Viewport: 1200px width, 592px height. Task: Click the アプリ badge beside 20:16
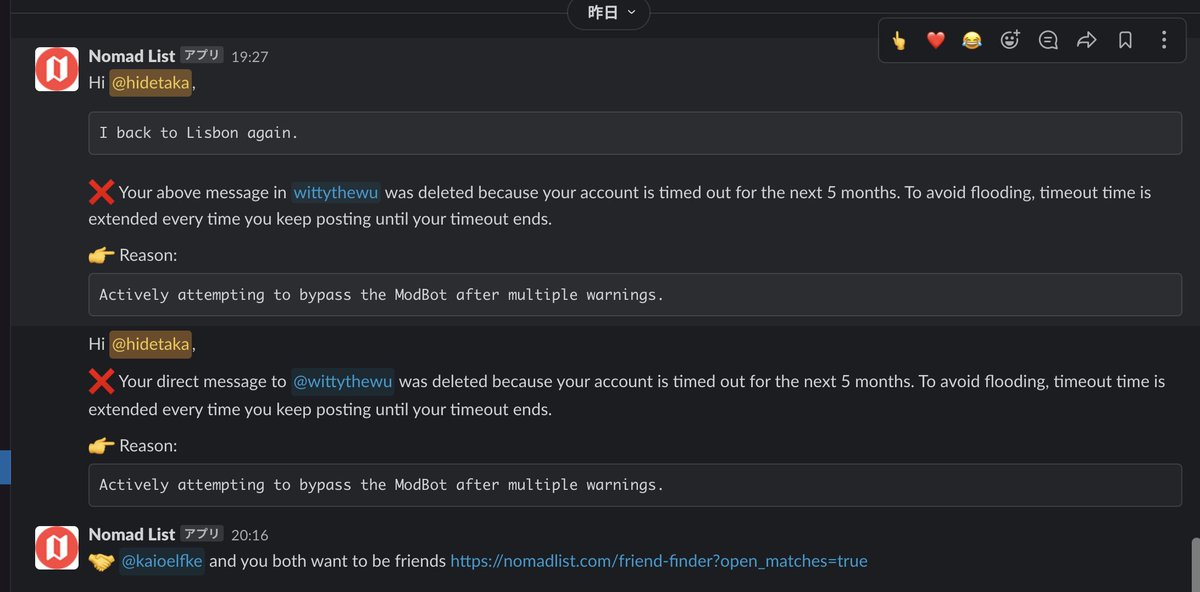coord(202,534)
